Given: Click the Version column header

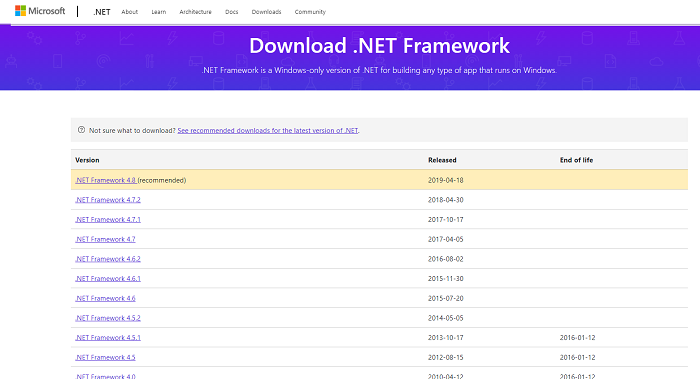Looking at the screenshot, I should (x=87, y=160).
